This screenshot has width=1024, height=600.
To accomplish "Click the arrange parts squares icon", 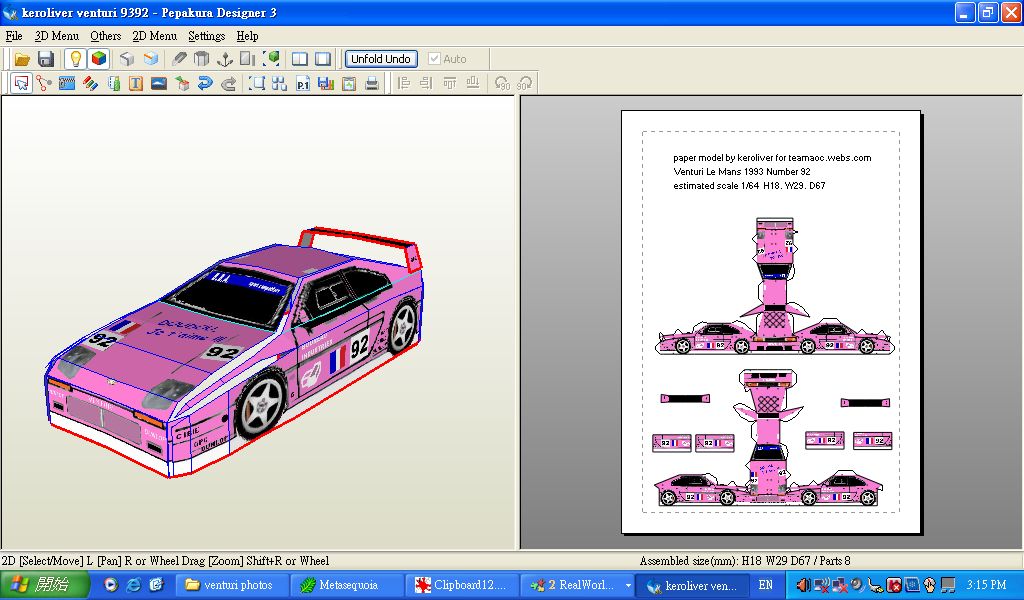I will coord(280,84).
